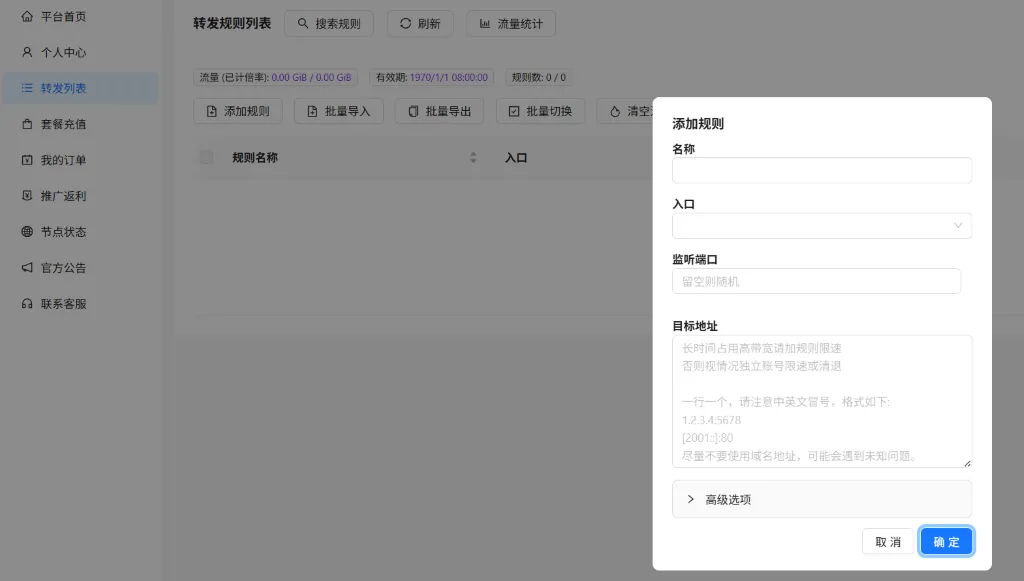
Task: Click the 规则名称 sort arrows
Action: tap(473, 157)
